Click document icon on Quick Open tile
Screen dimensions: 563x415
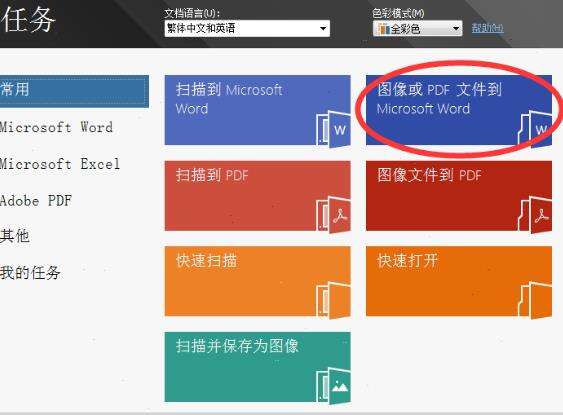click(535, 300)
